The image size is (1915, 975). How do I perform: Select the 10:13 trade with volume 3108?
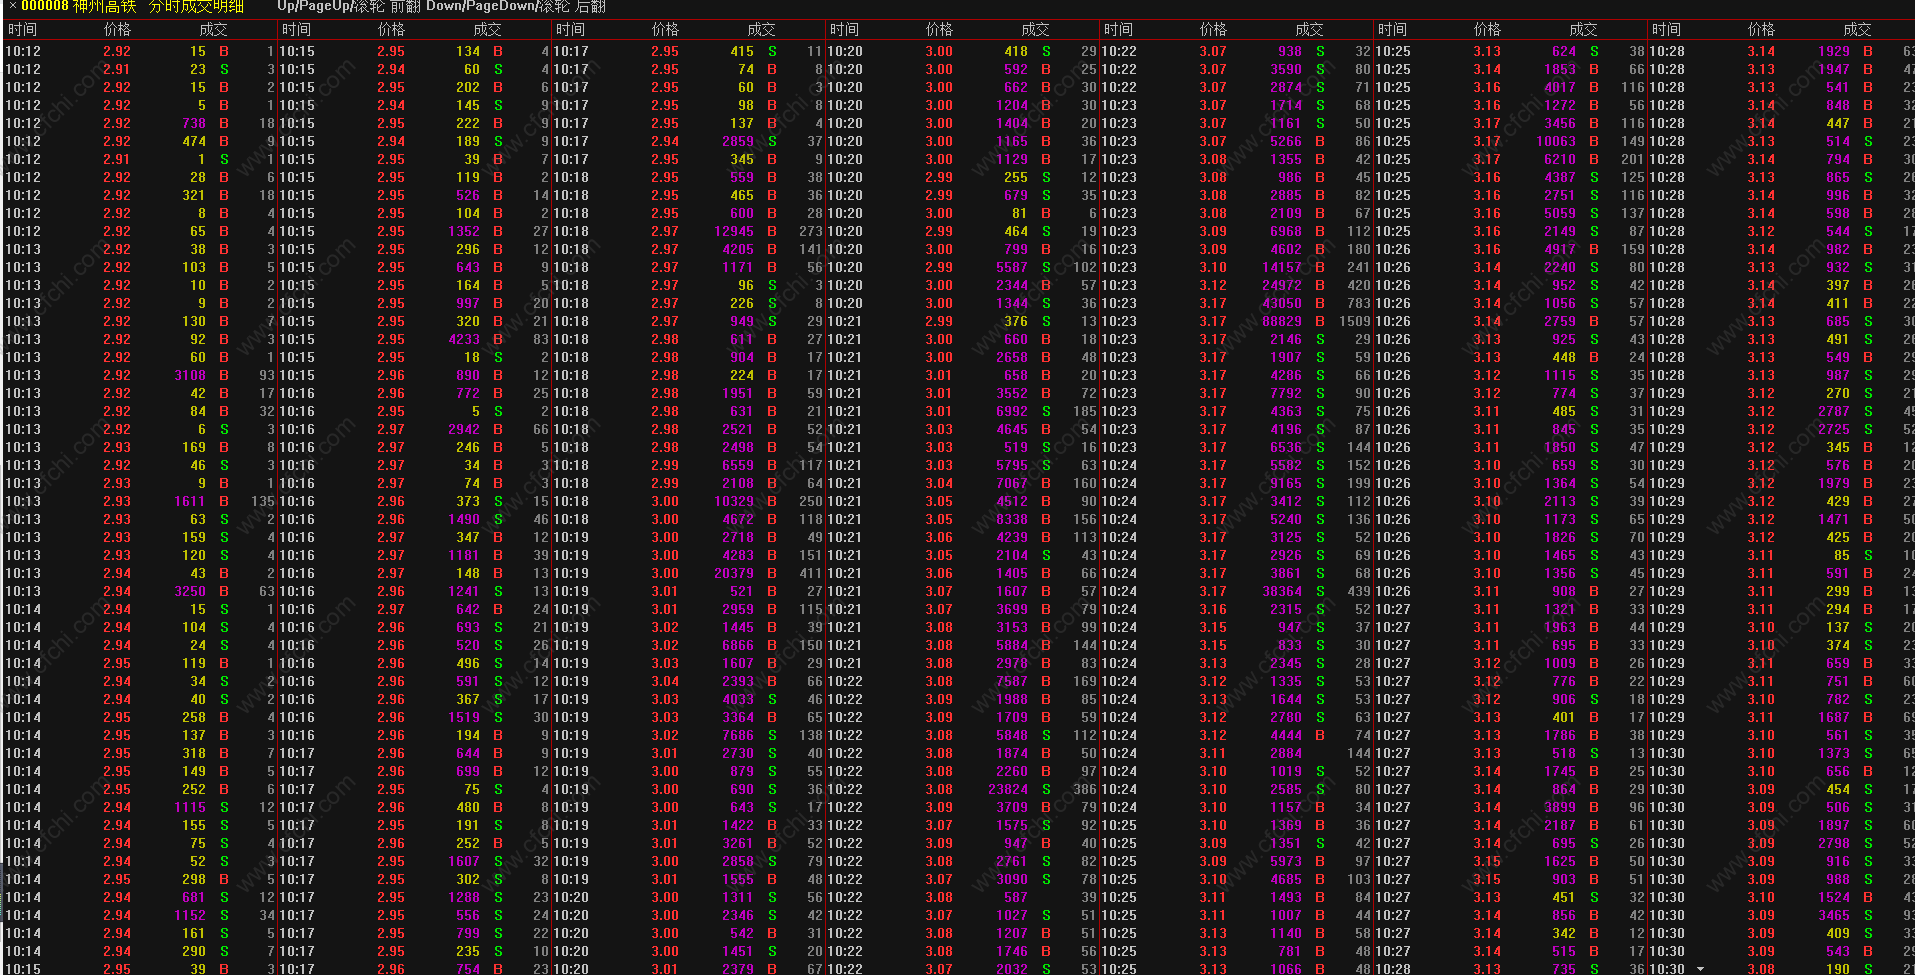(x=190, y=375)
